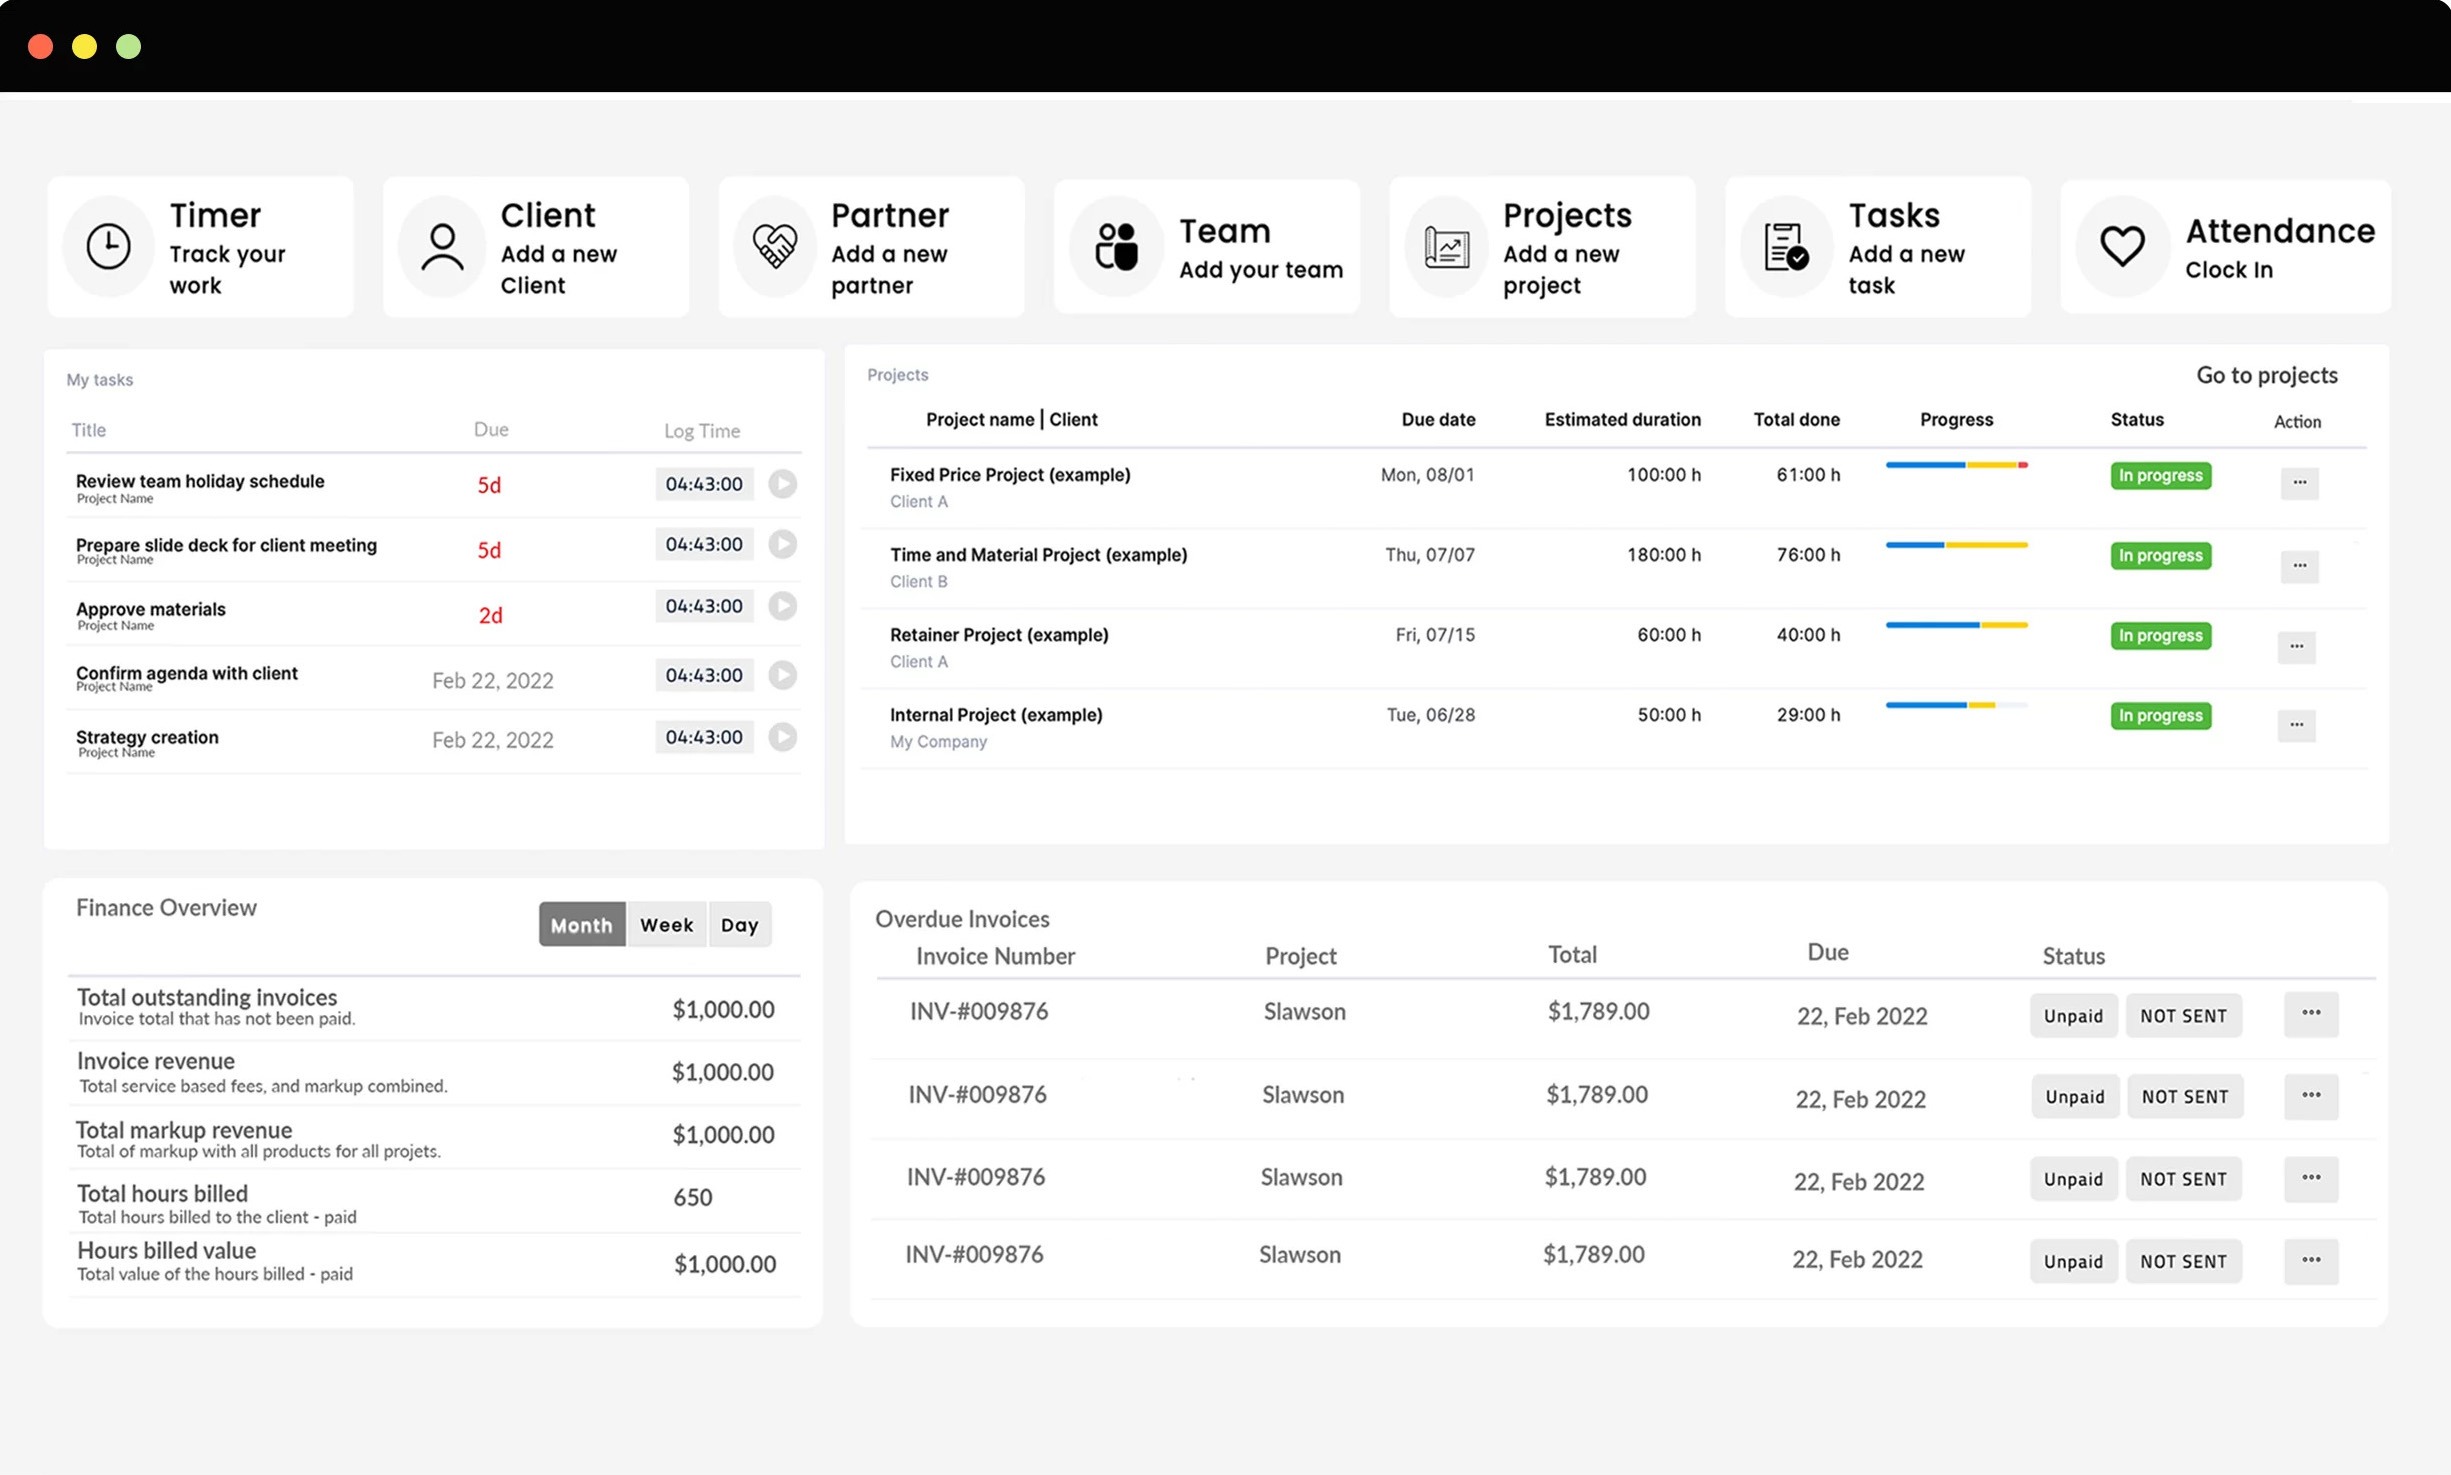This screenshot has height=1475, width=2451.
Task: Click the 5d due value for Review team holiday schedule
Action: 489,485
